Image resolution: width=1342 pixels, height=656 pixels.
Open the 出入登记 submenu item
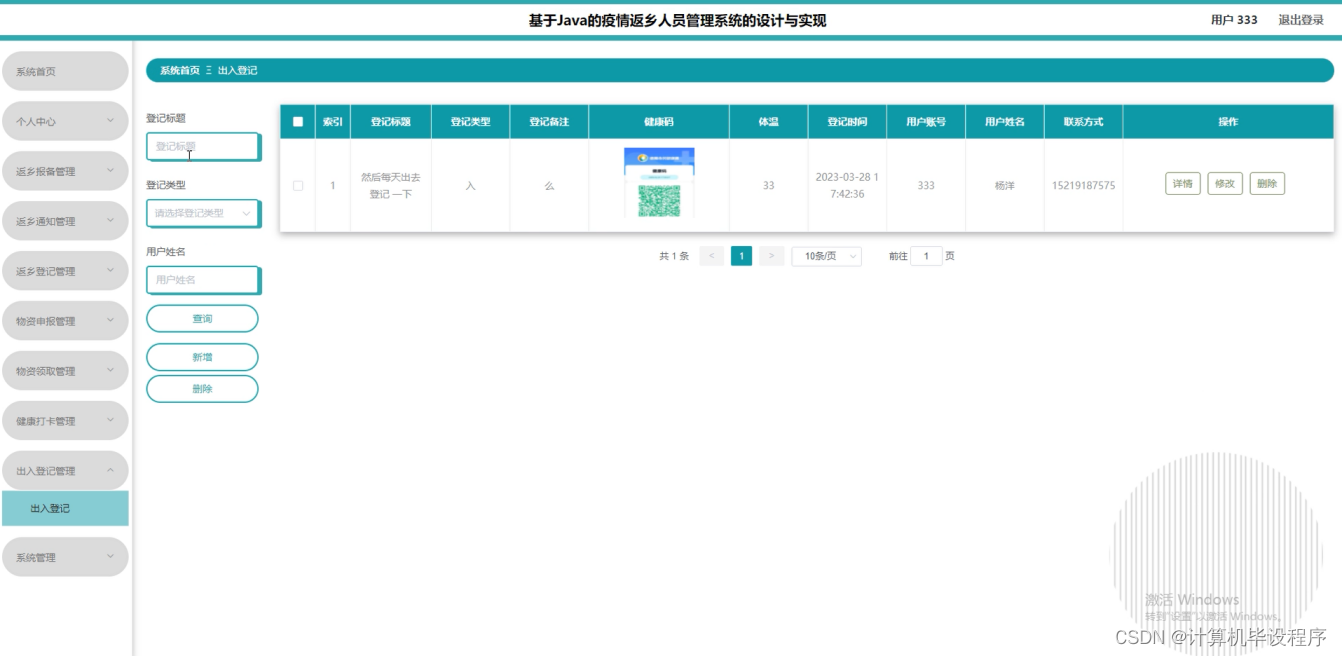coord(66,508)
